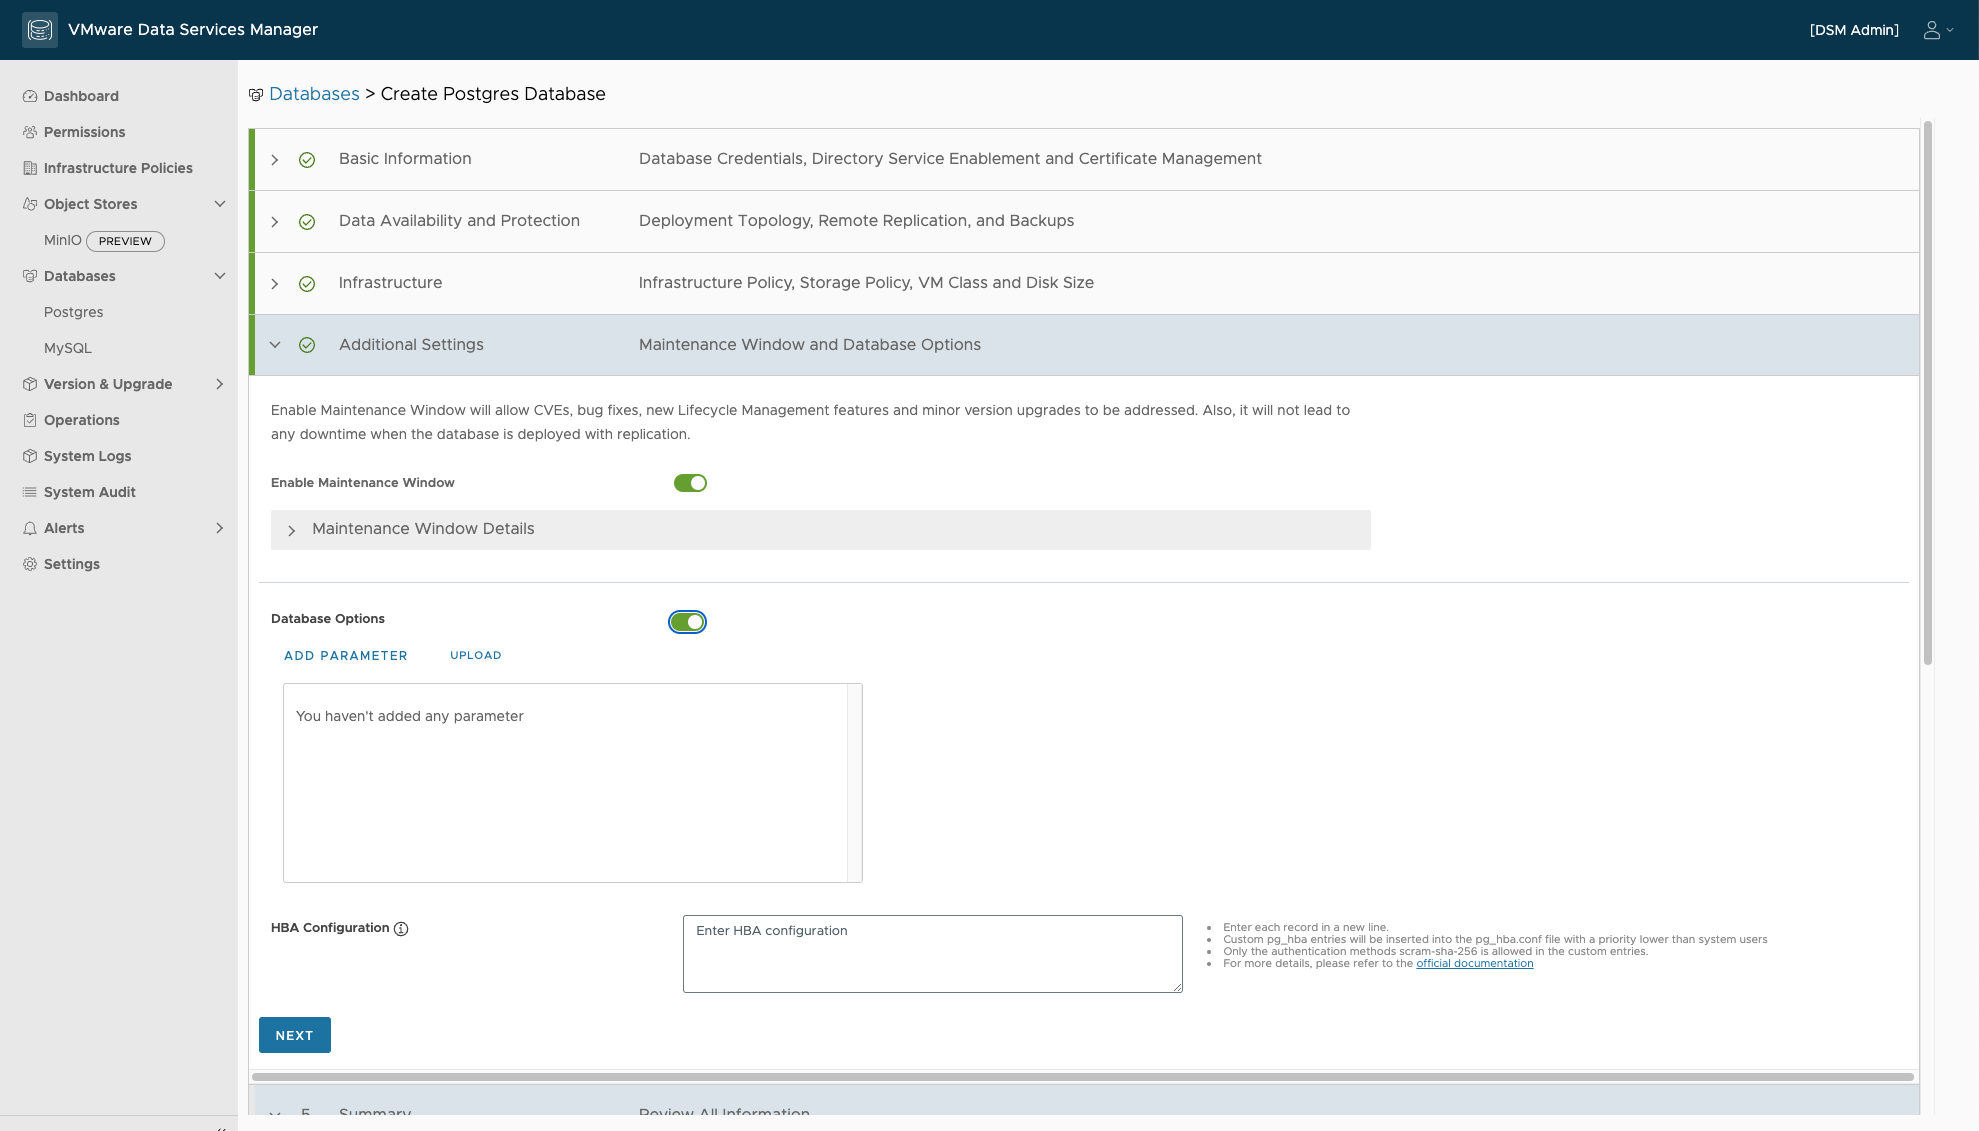Click into the HBA configuration text area
Viewport: 1979px width, 1131px height.
tap(933, 954)
